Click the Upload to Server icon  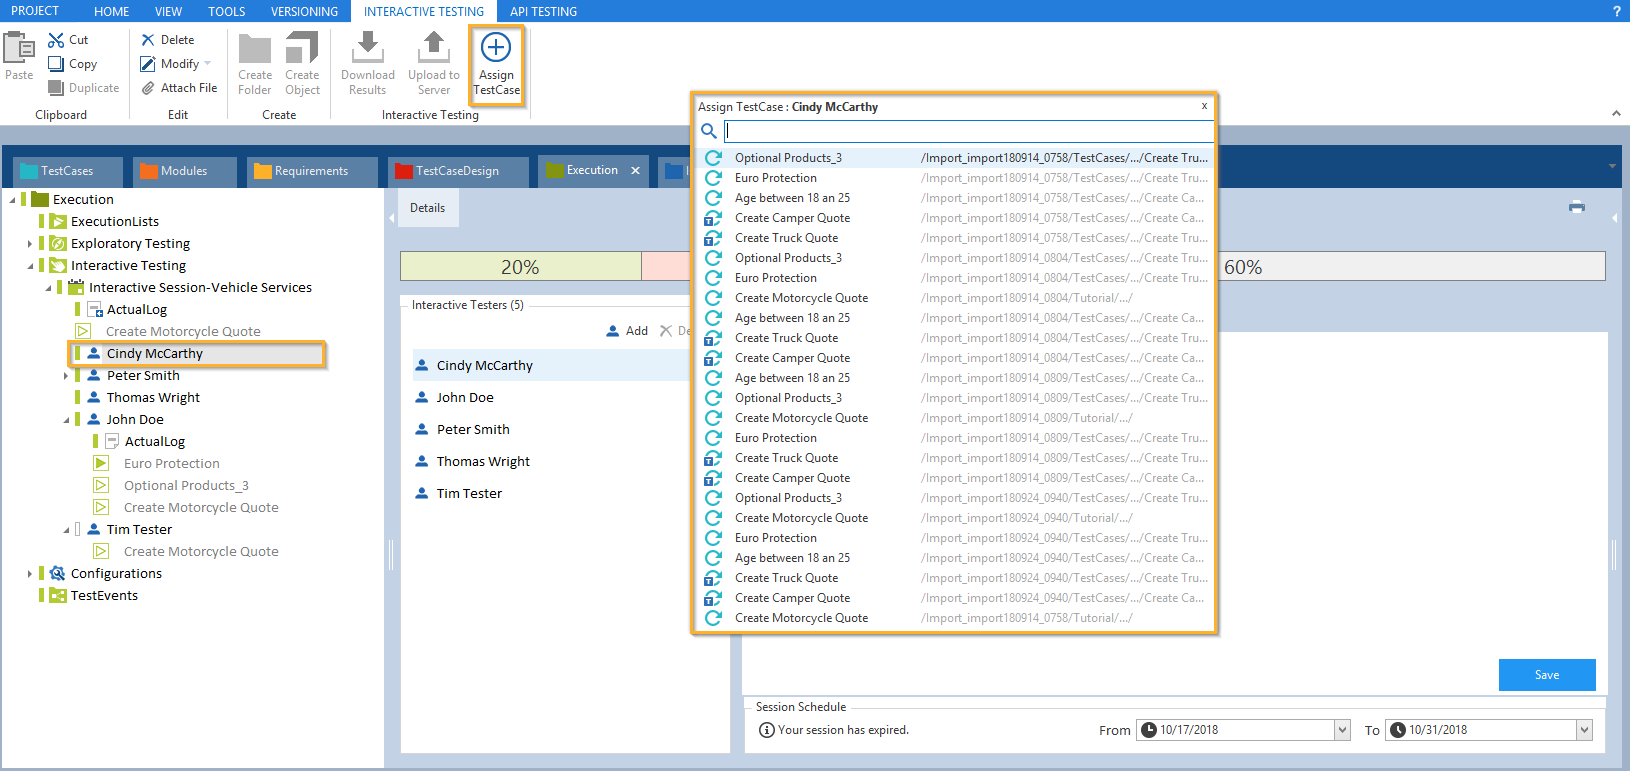(433, 47)
